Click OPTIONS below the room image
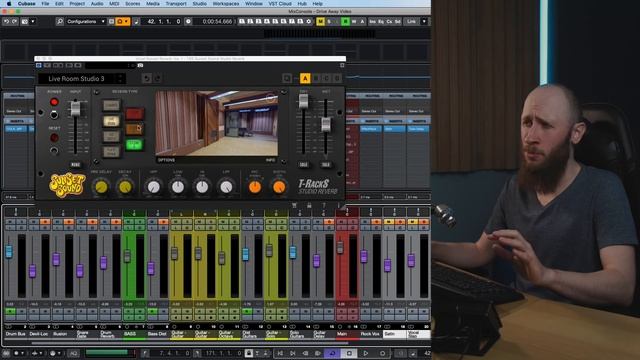The image size is (640, 360). tap(166, 160)
